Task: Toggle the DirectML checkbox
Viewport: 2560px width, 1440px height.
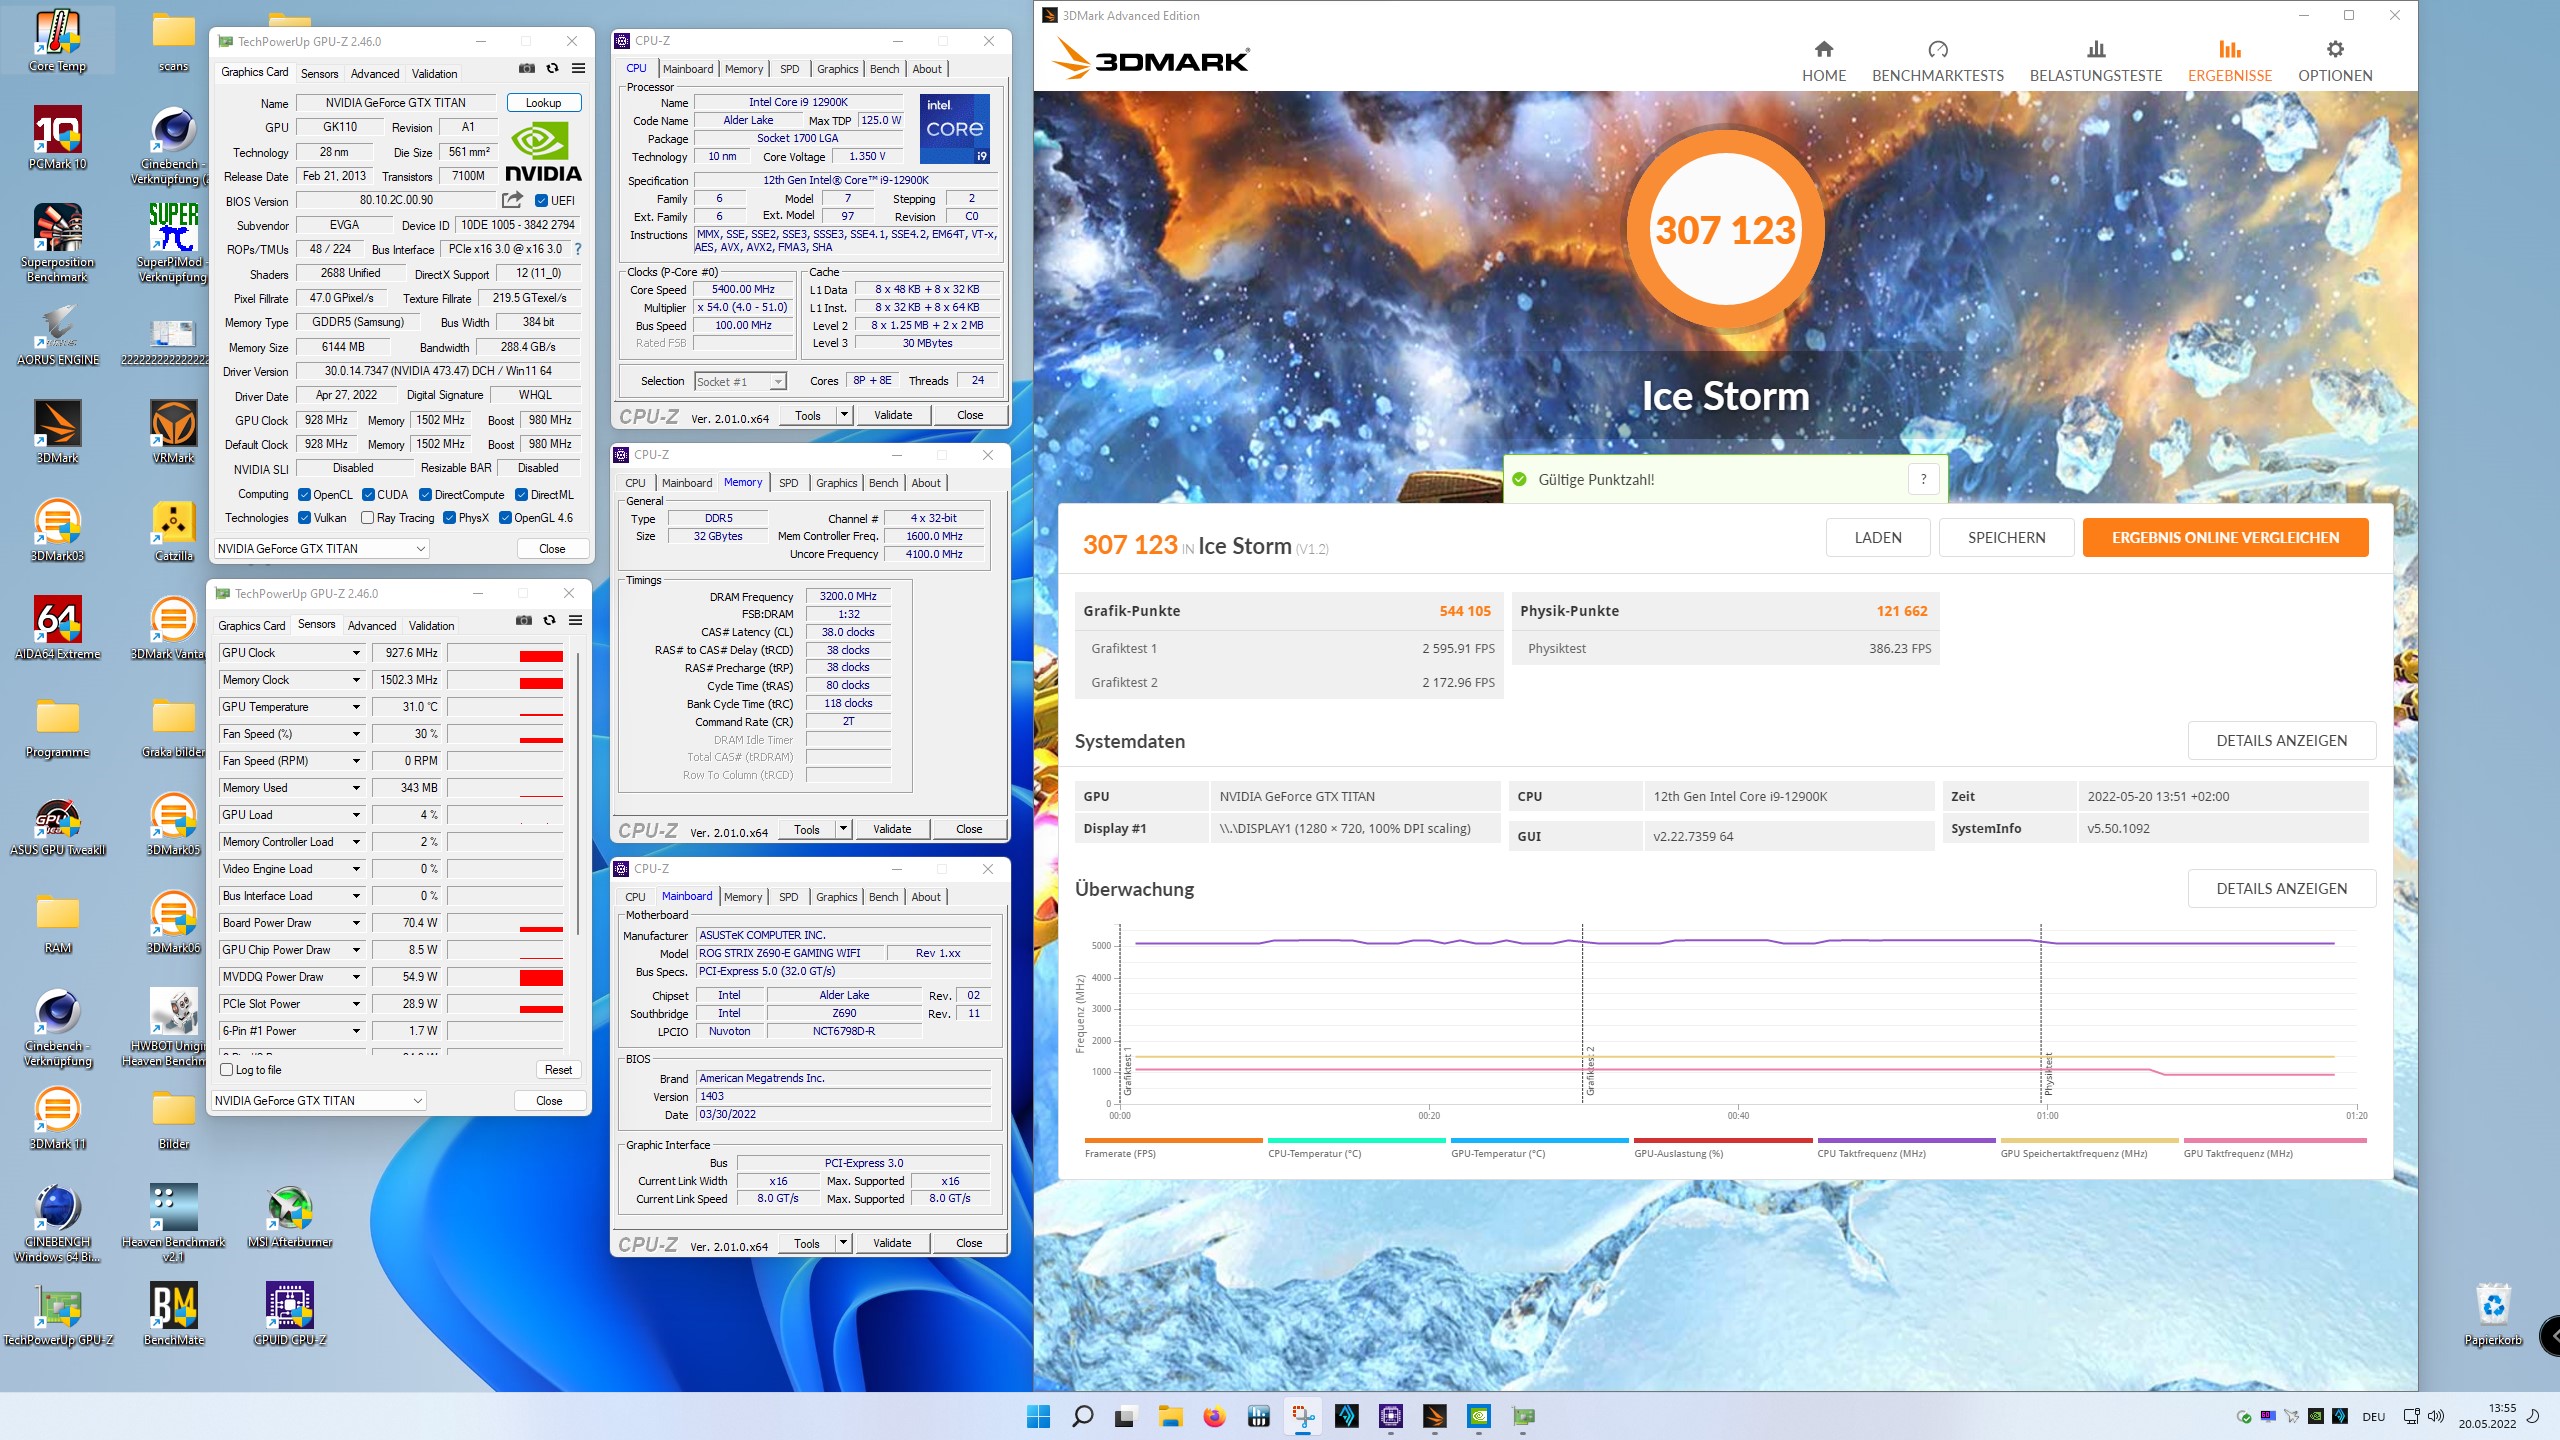Action: point(521,494)
